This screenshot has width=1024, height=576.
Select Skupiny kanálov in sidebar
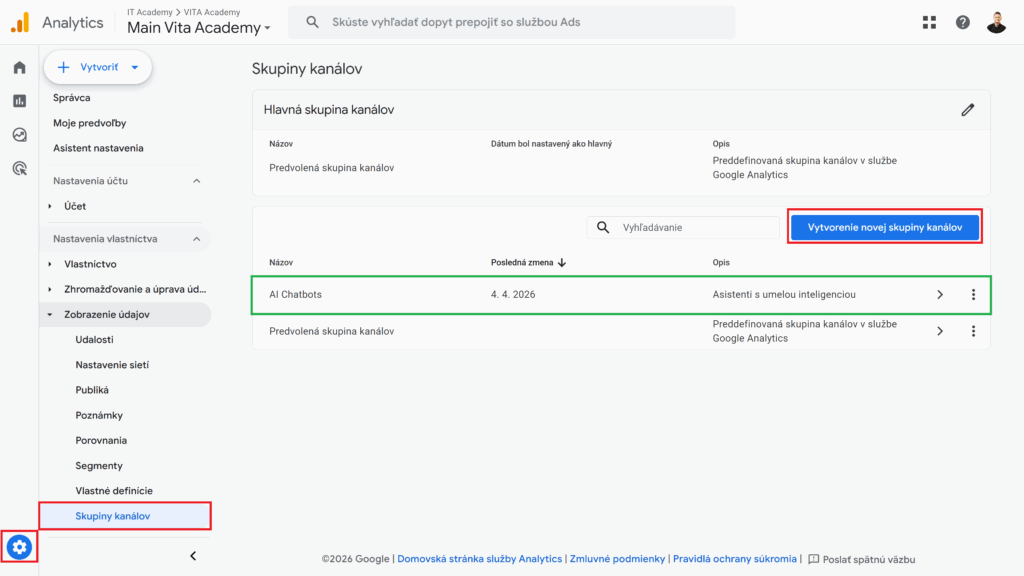pyautogui.click(x=125, y=516)
